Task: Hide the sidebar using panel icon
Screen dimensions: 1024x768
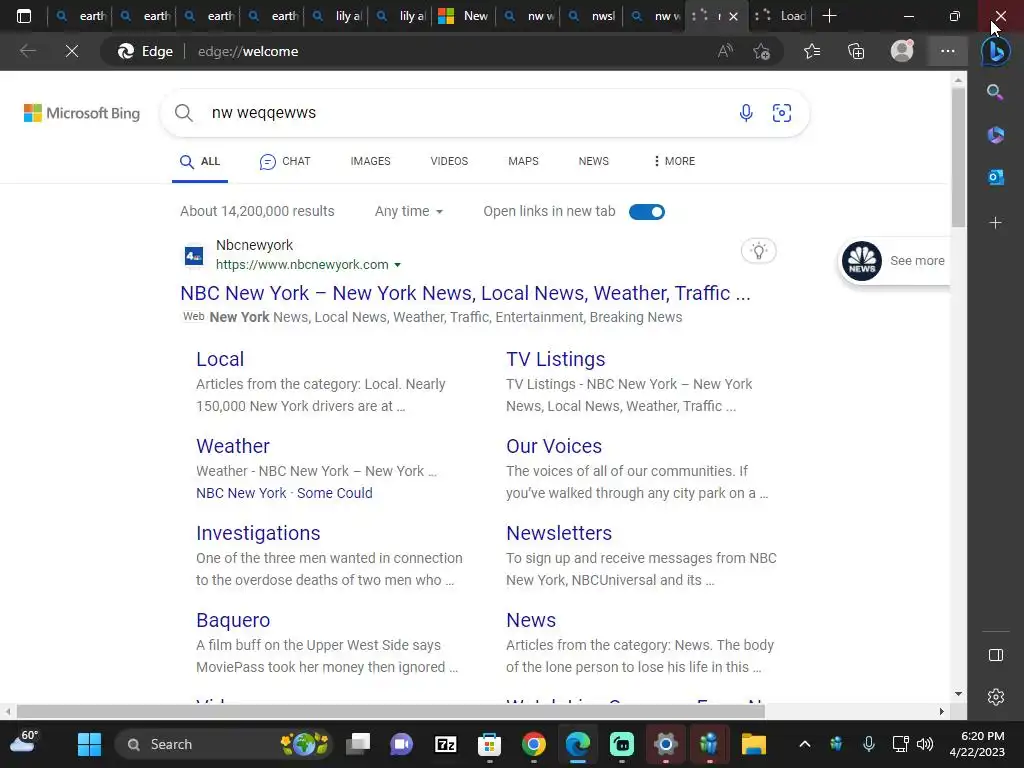Action: pos(995,655)
